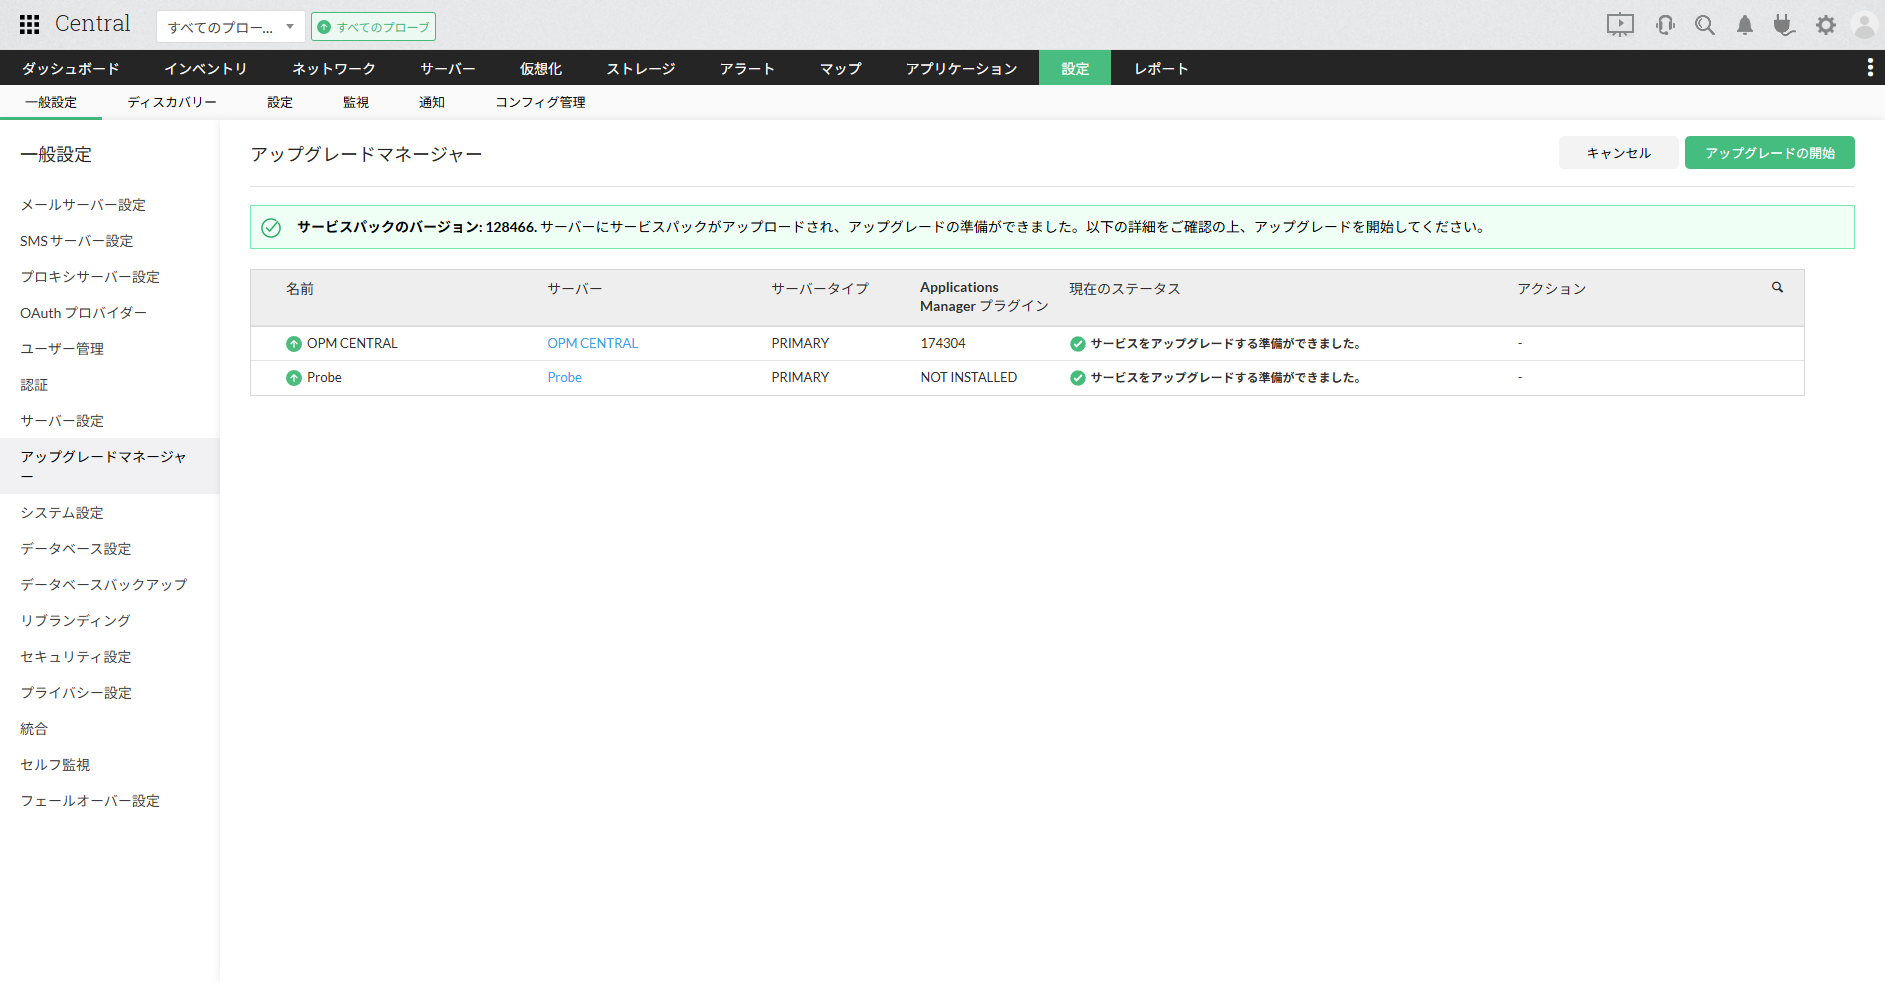This screenshot has width=1885, height=982.
Task: Open the OPM CENTRAL server link
Action: [592, 343]
